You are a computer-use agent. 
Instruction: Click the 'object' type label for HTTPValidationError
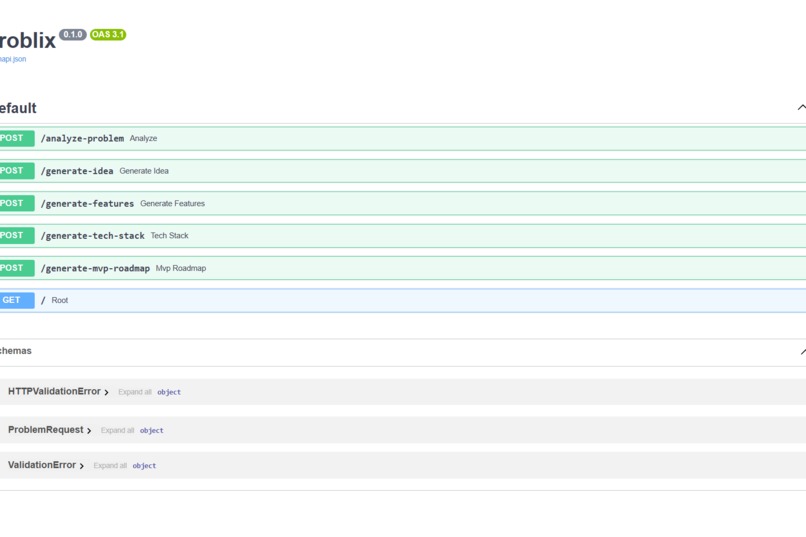tap(169, 392)
